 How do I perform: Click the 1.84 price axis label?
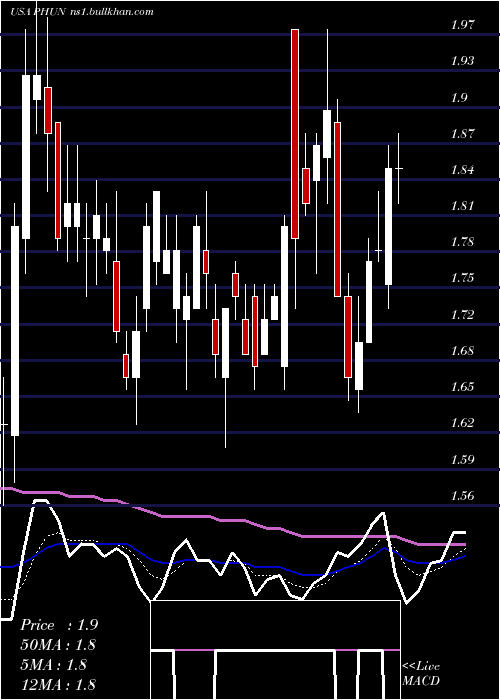click(462, 170)
